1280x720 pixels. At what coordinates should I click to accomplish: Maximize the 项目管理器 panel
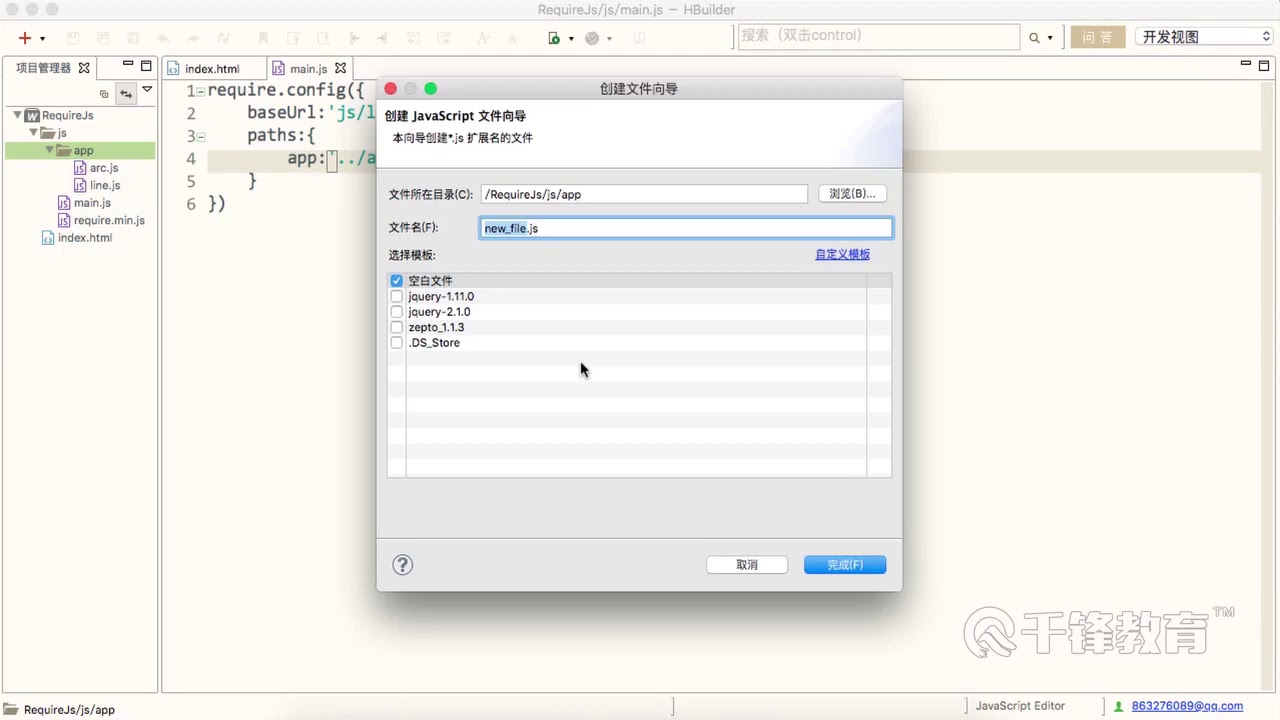[146, 66]
